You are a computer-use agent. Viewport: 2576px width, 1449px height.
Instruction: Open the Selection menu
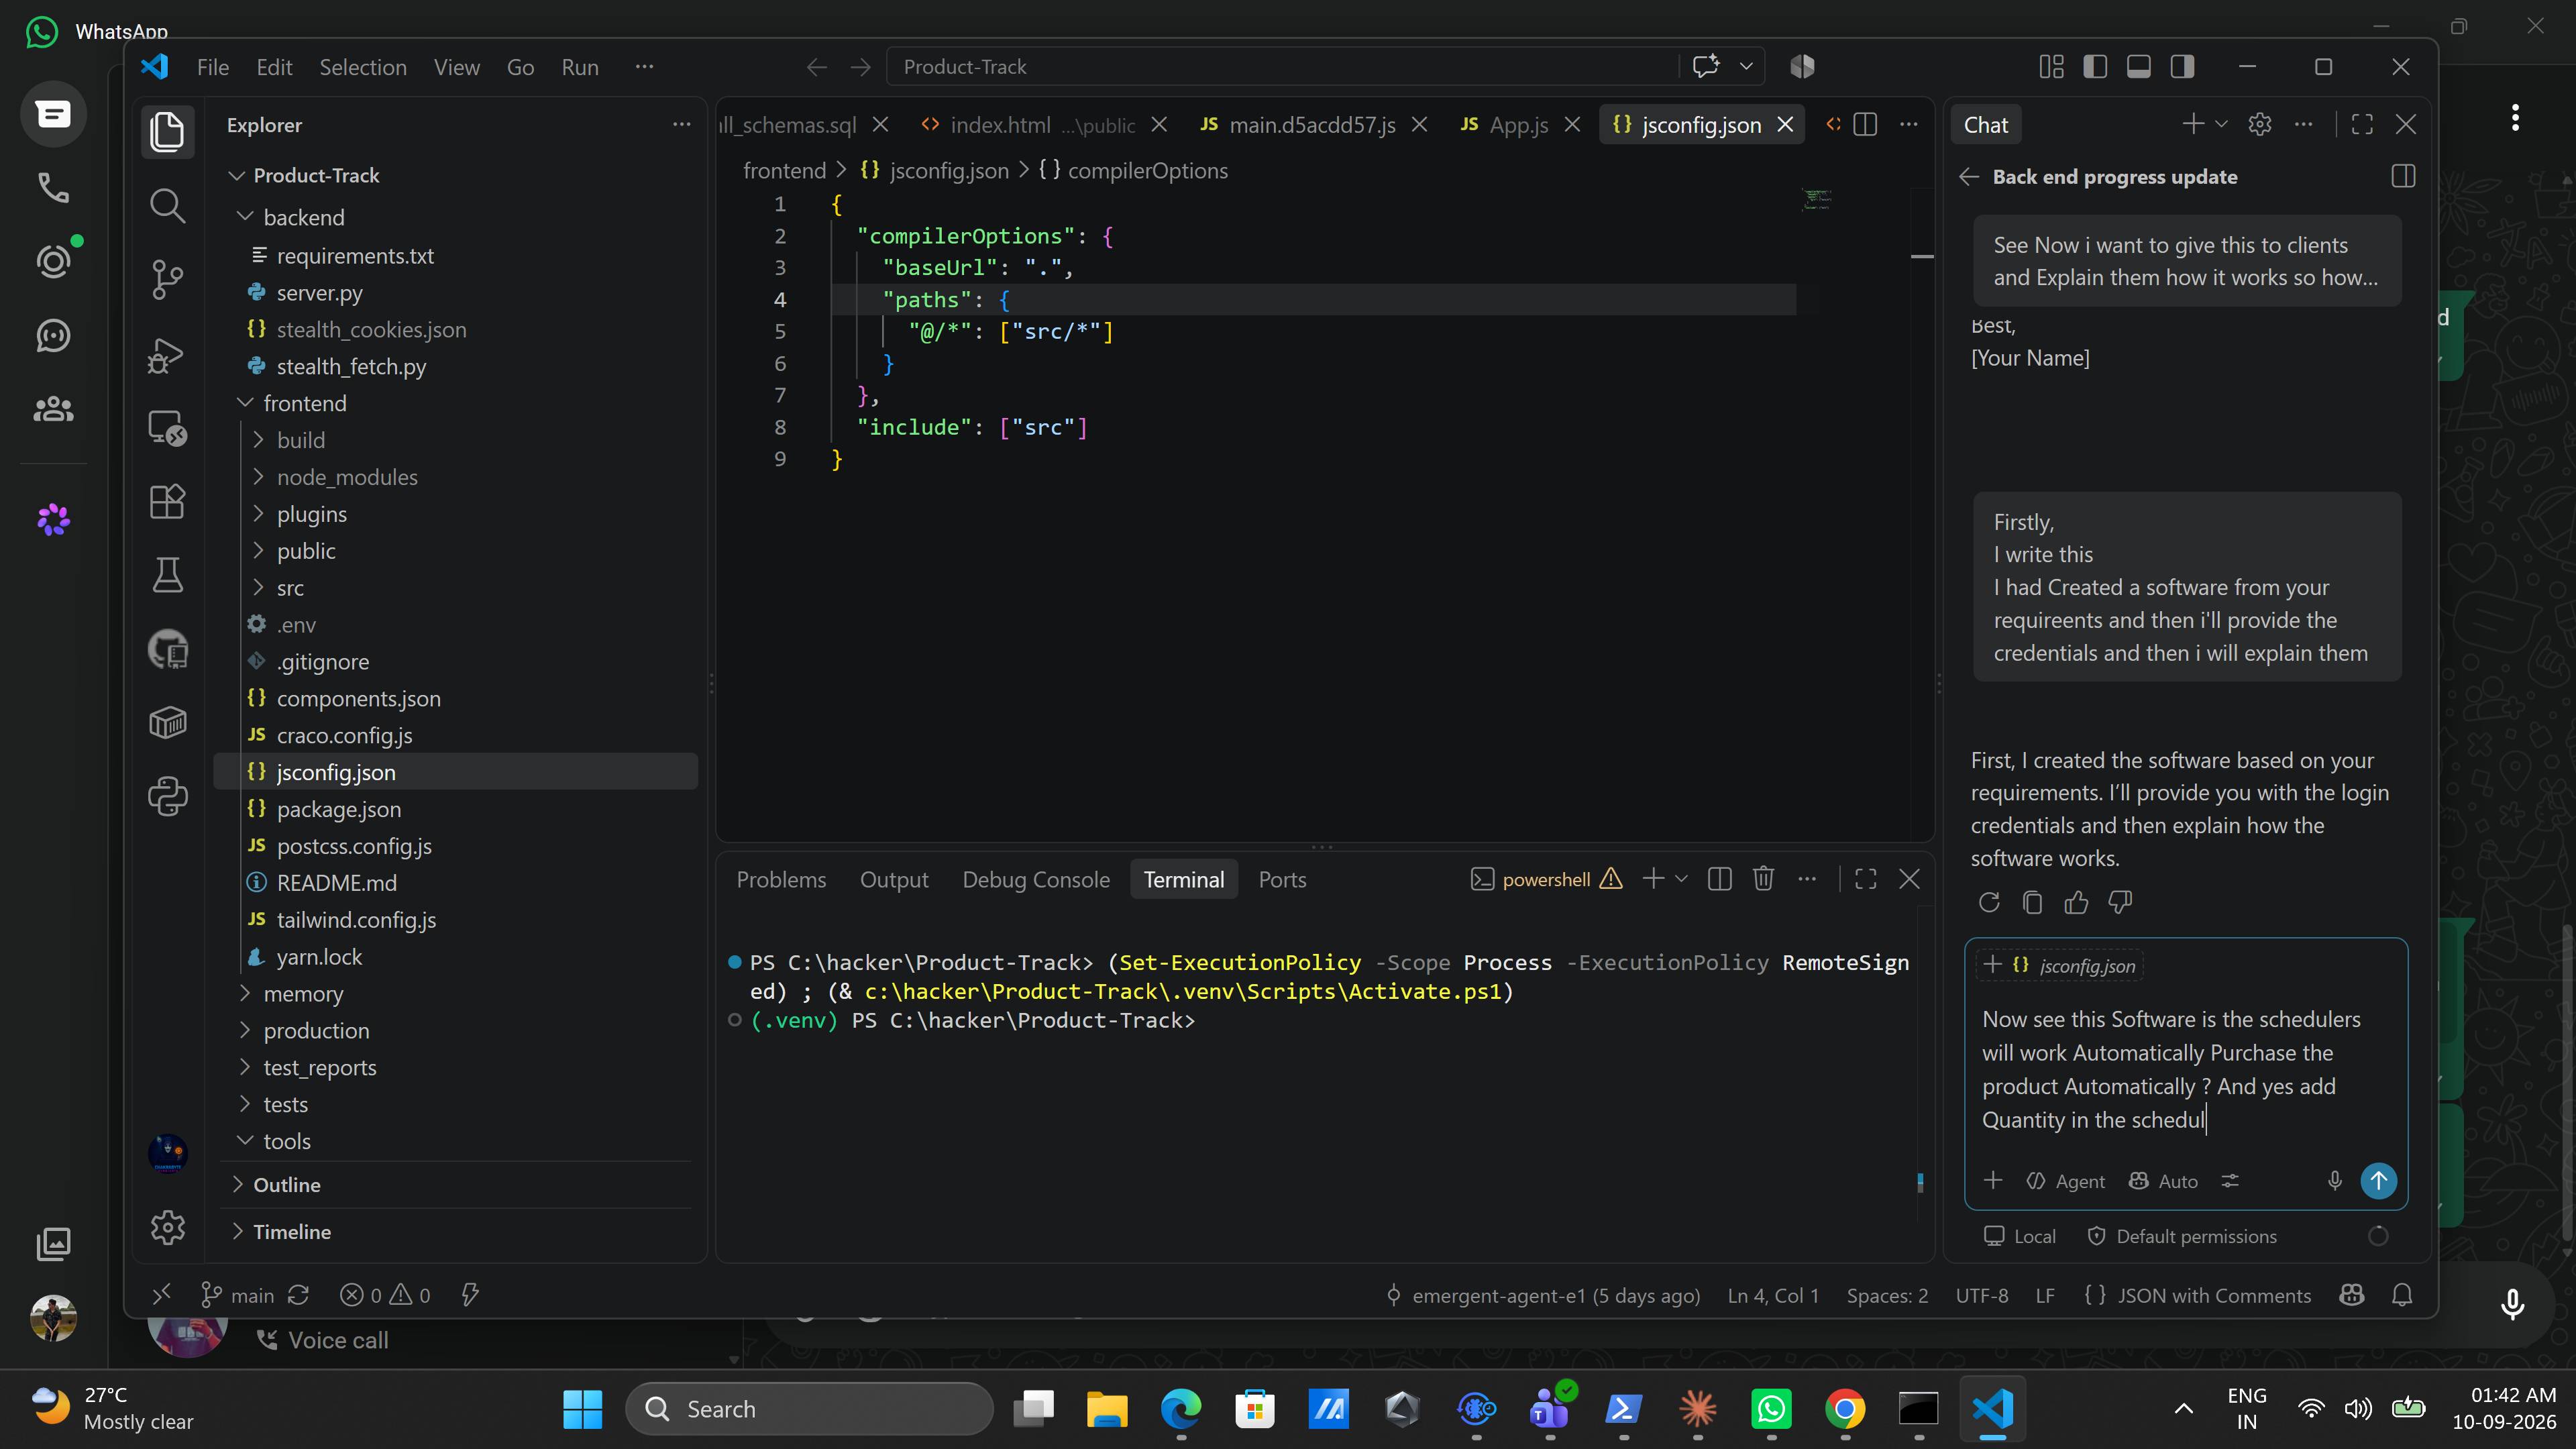tap(363, 67)
